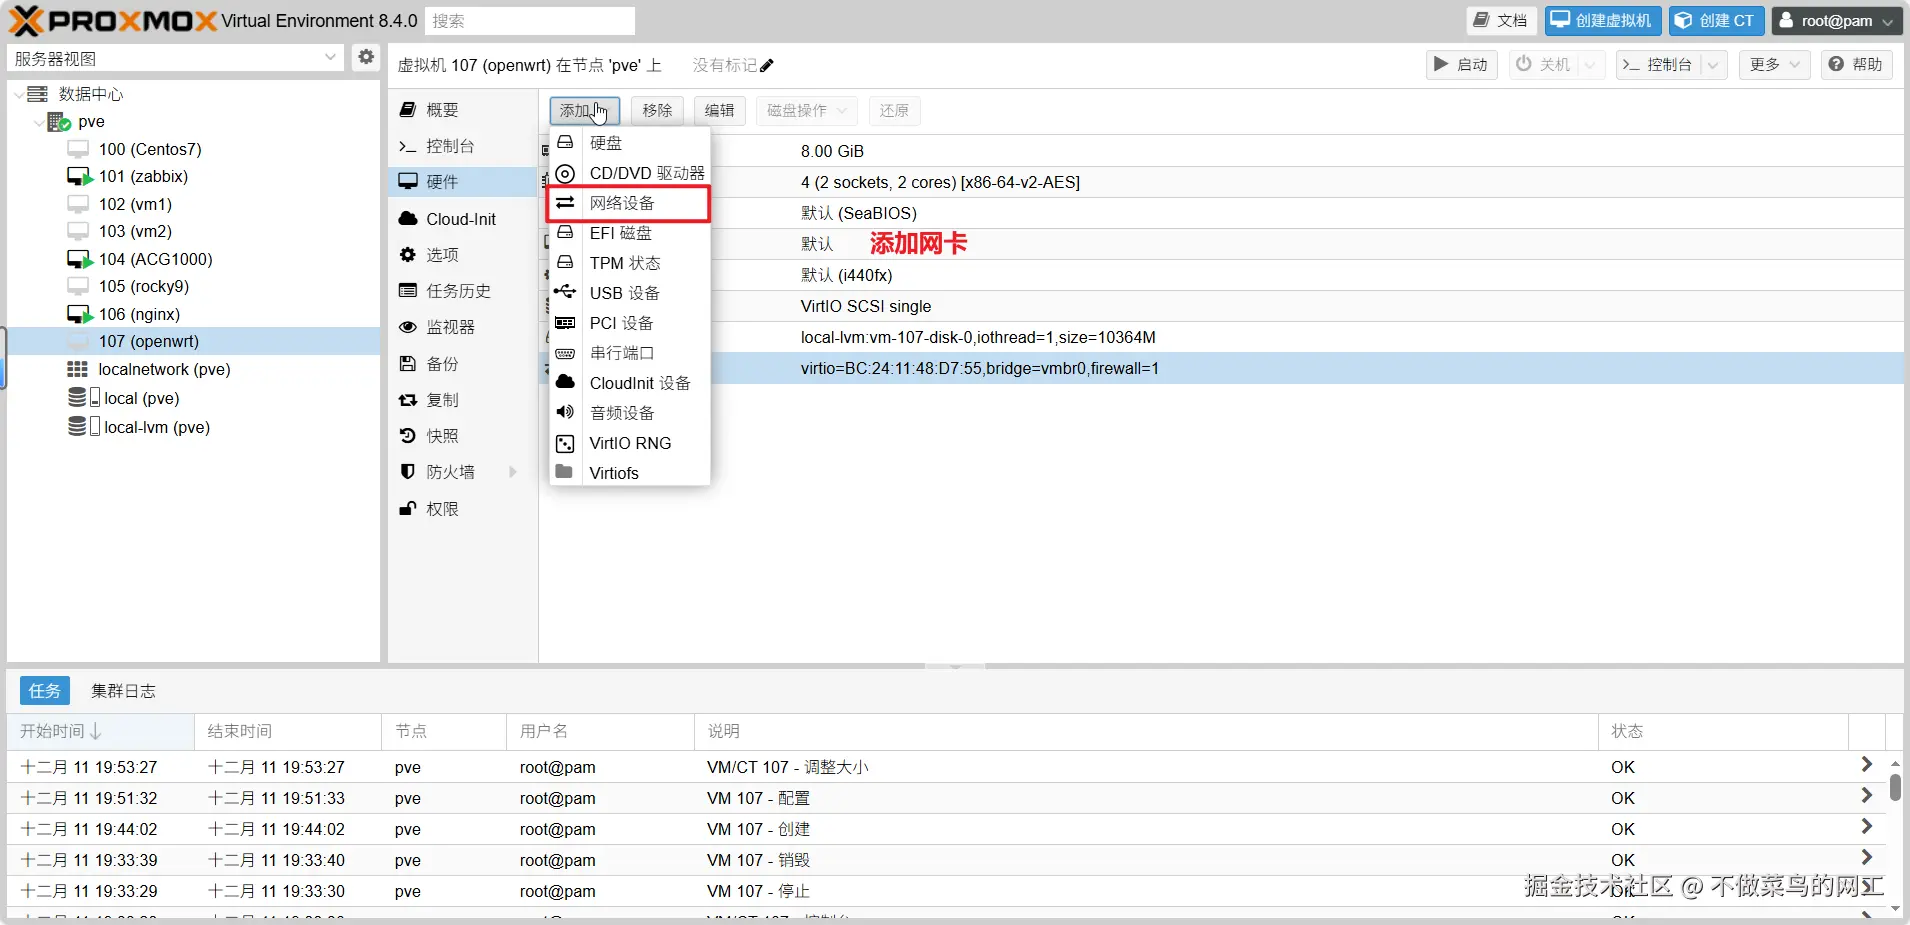This screenshot has width=1910, height=925.
Task: Open the 控制台 console dropdown arrow
Action: (x=1714, y=65)
